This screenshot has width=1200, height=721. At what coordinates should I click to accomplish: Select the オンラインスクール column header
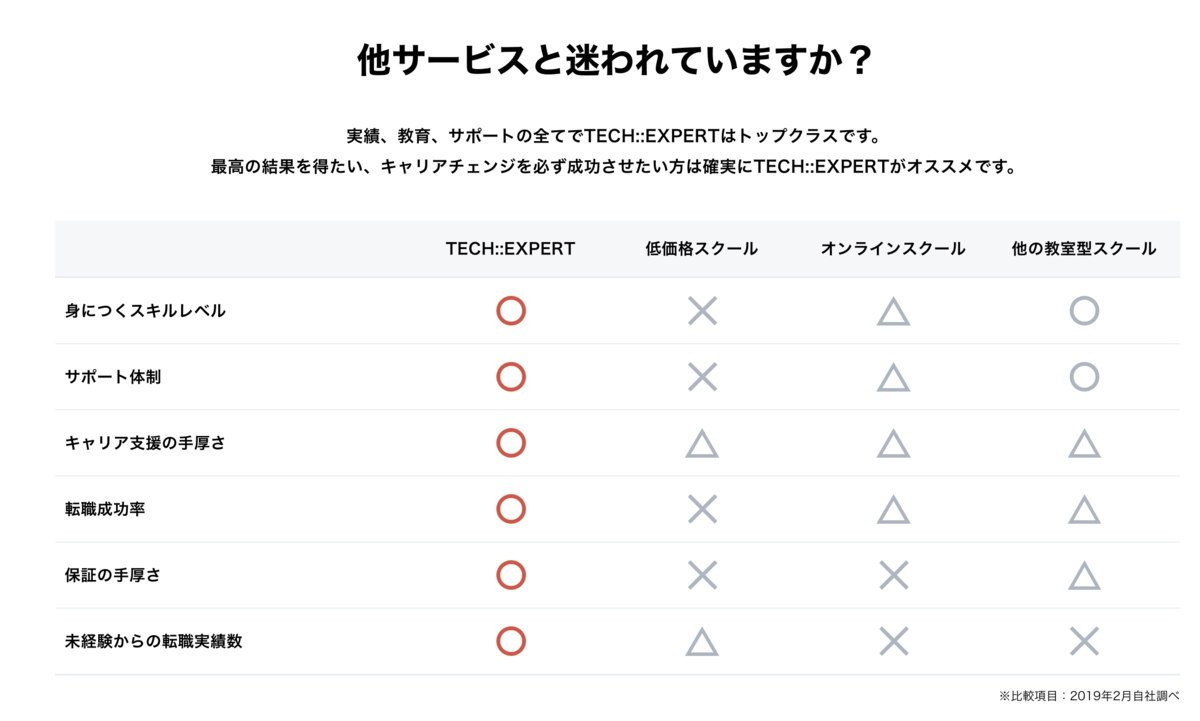click(893, 249)
